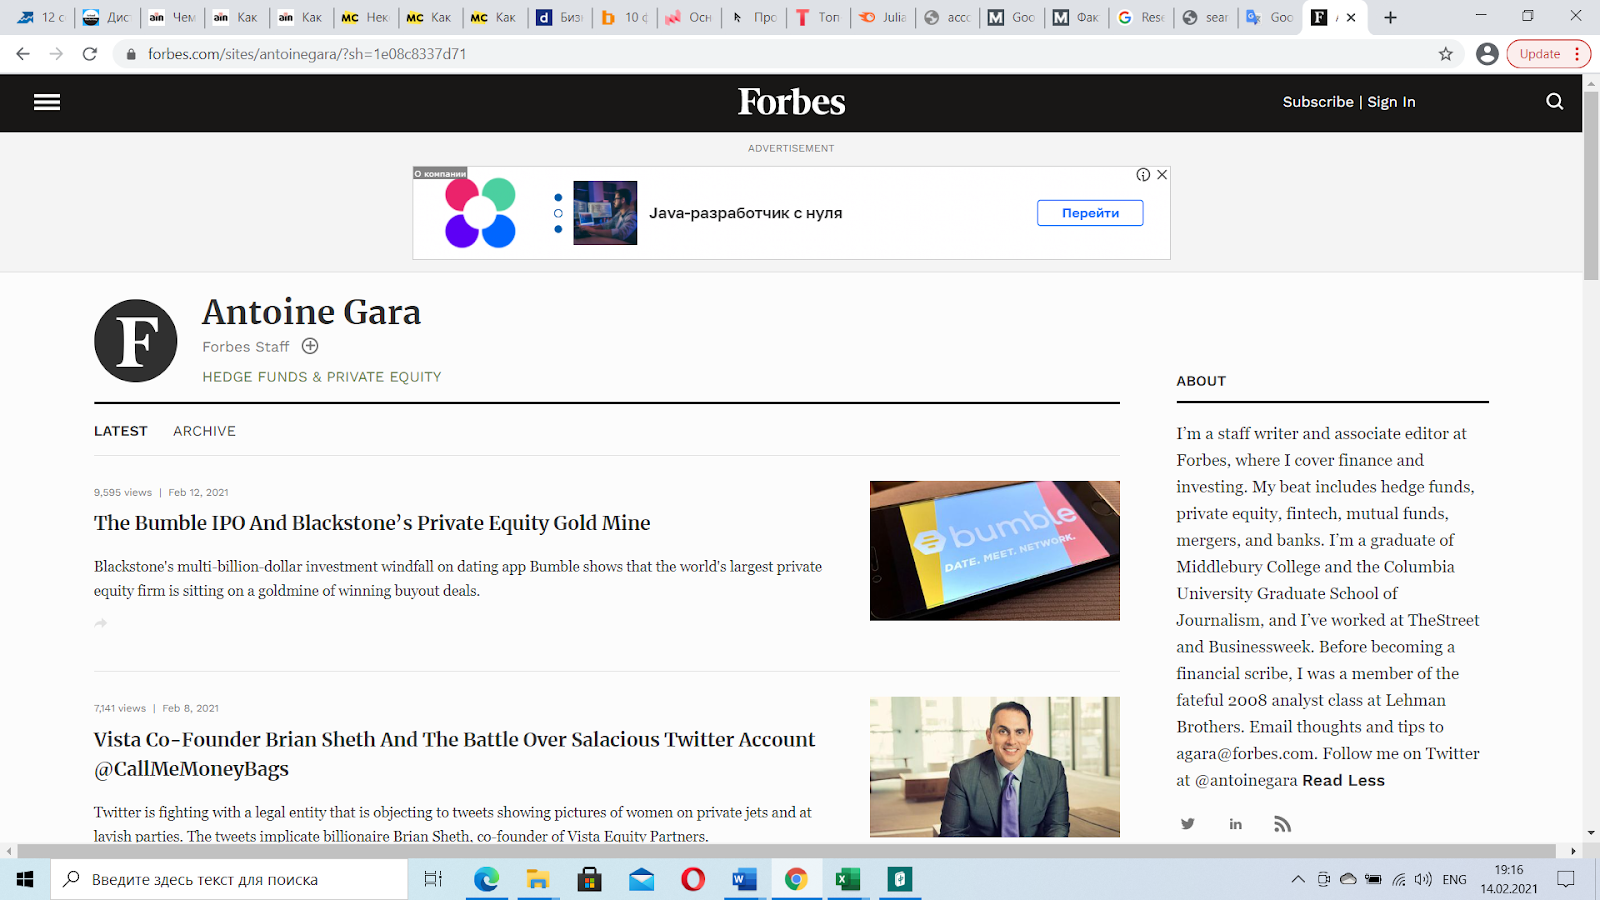Click the Forbes F author avatar
The image size is (1600, 900).
(x=136, y=341)
